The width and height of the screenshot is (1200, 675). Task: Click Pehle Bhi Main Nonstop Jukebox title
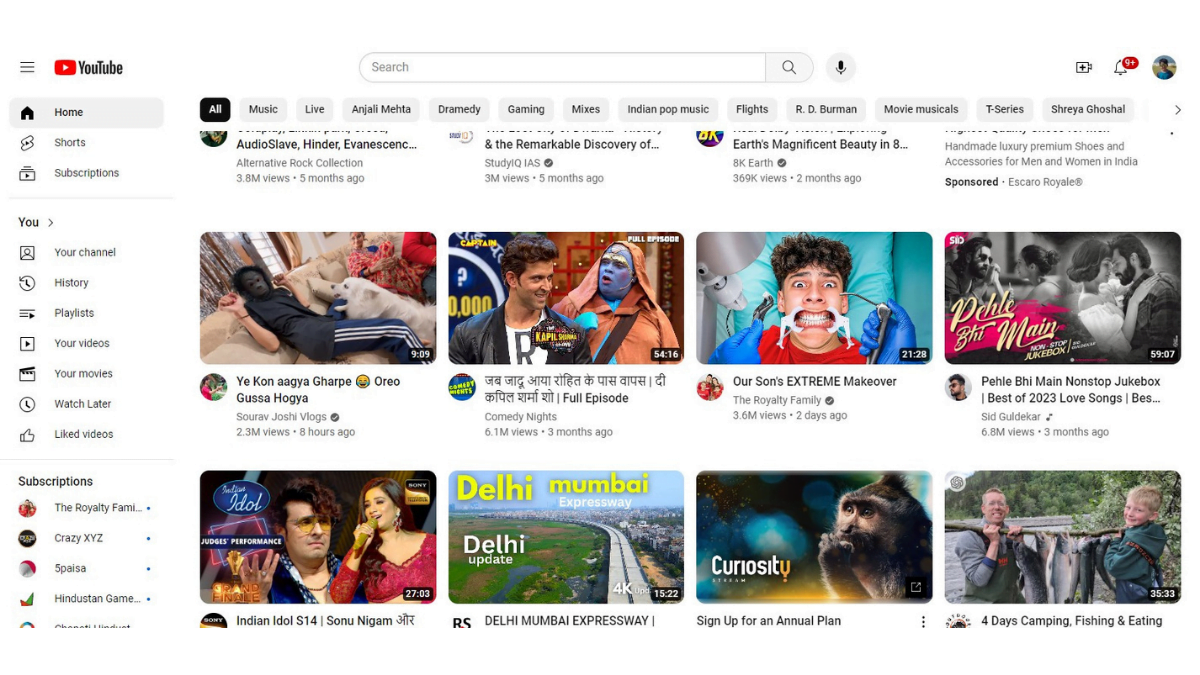[x=1071, y=390]
